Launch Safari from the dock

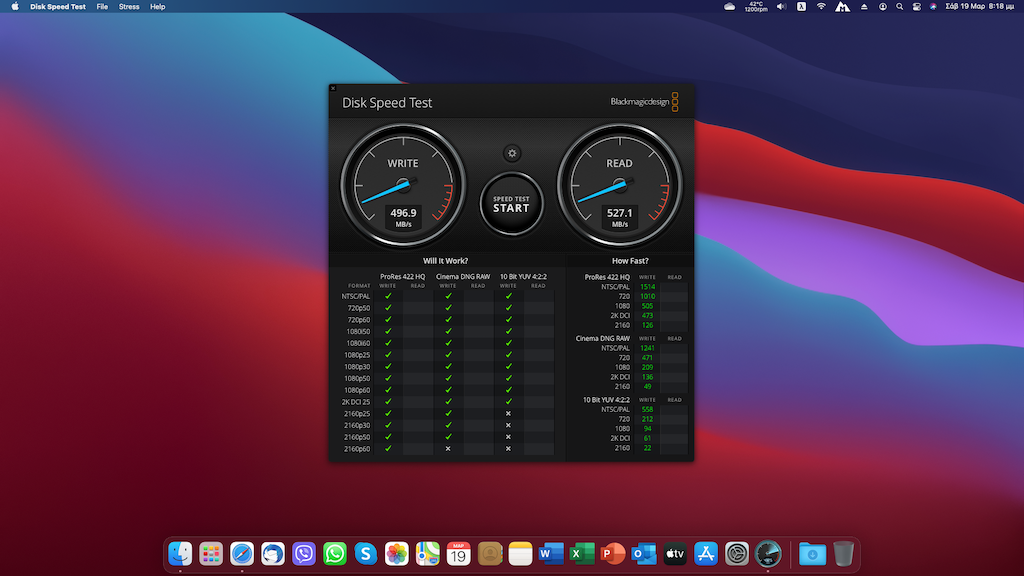pos(242,554)
